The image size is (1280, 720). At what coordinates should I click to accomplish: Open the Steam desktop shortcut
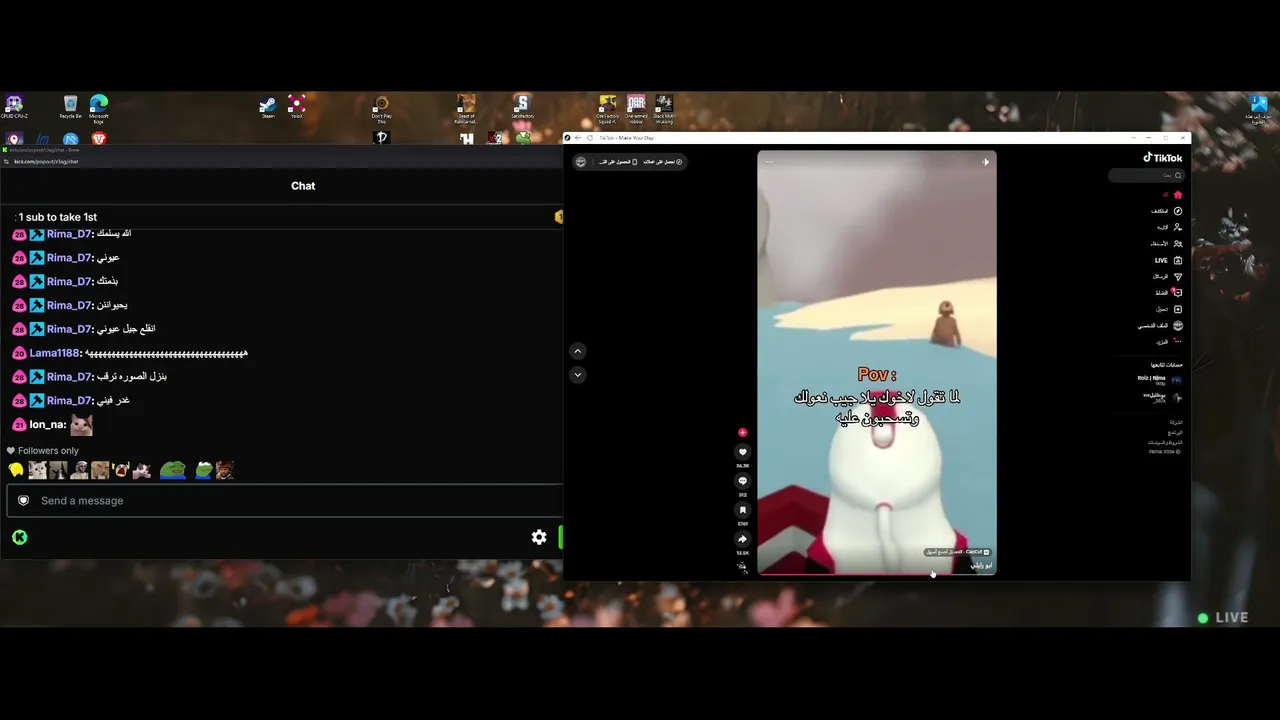[x=267, y=107]
